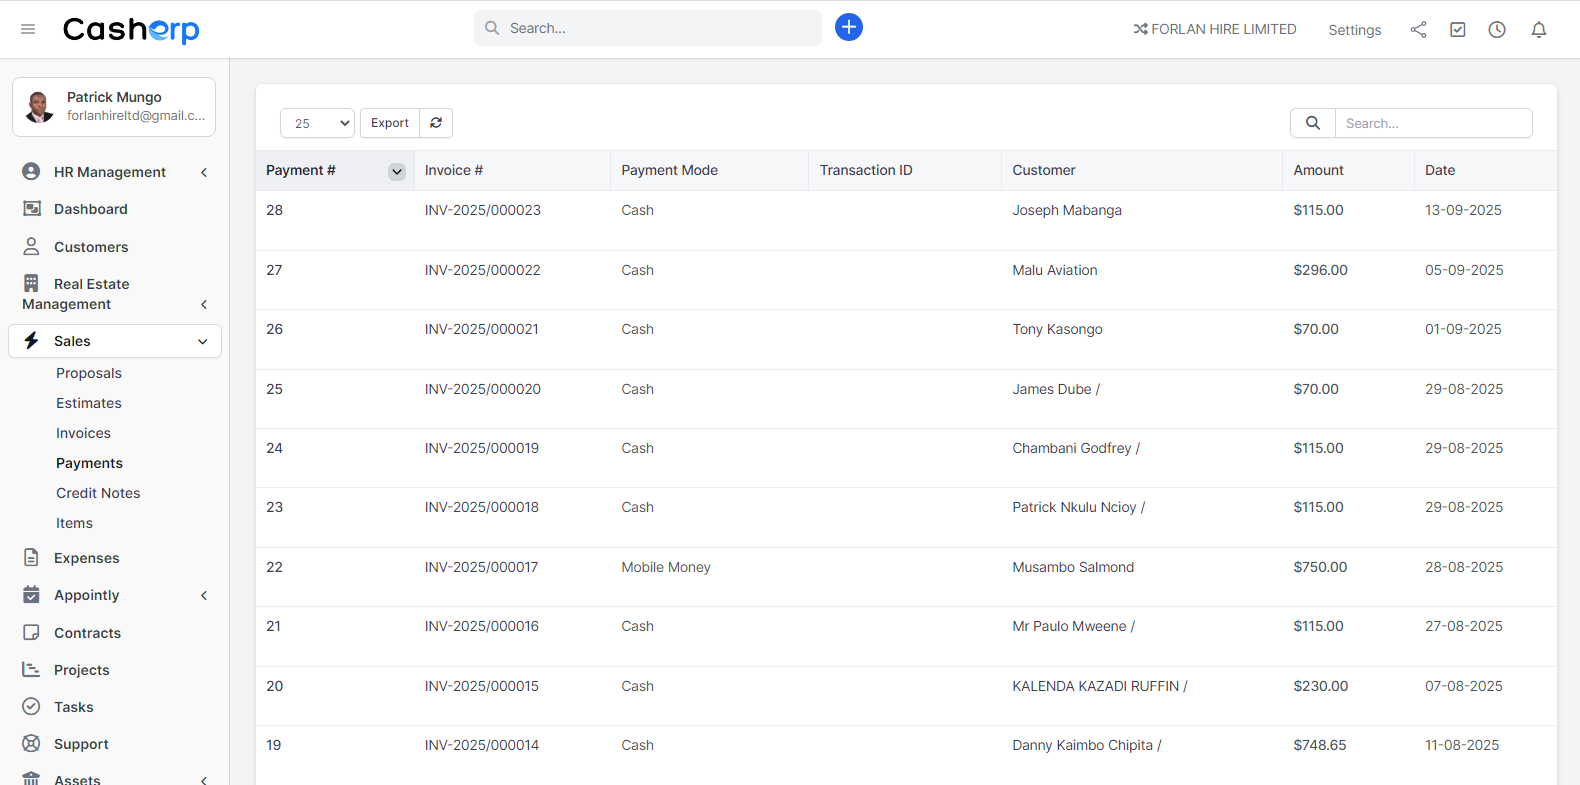Open the to-do checklist icon
1580x785 pixels.
point(1457,30)
